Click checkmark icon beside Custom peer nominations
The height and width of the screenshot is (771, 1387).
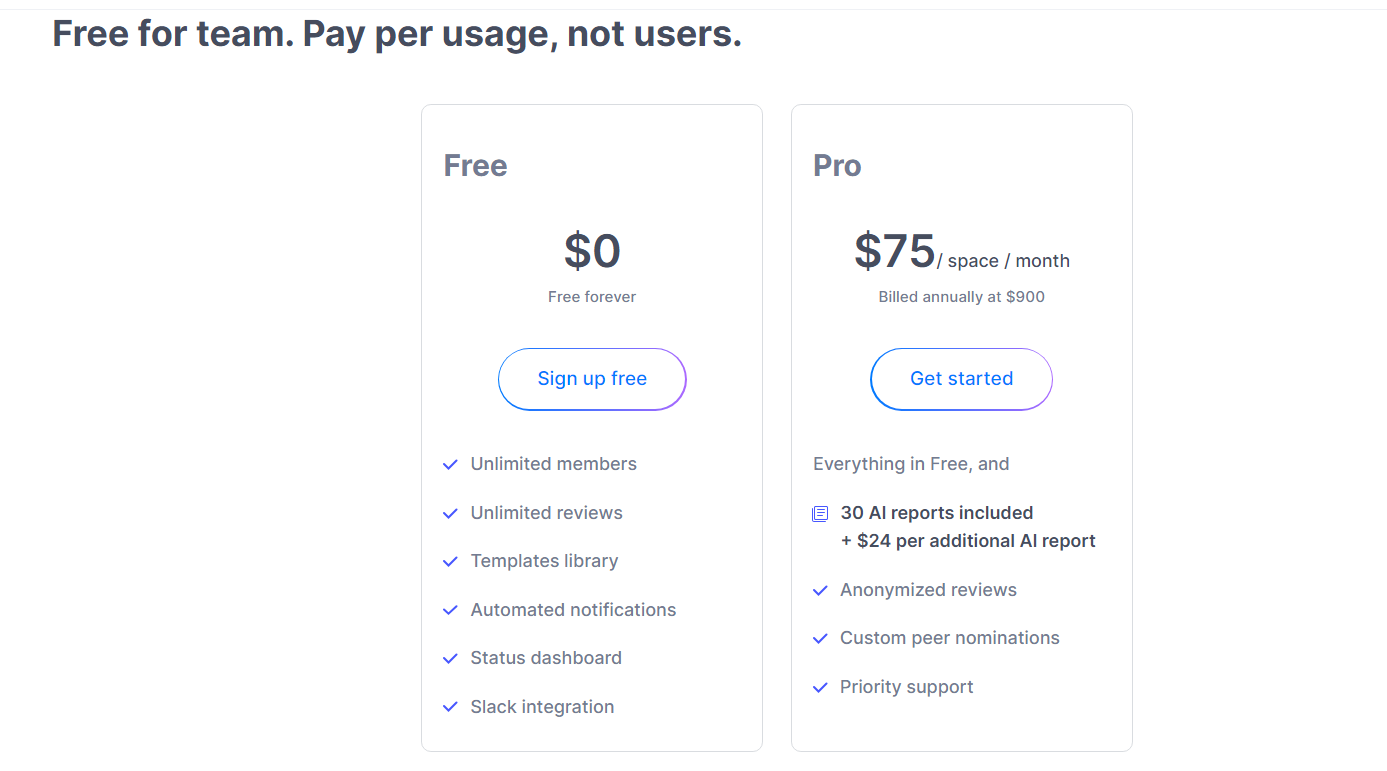click(x=820, y=639)
